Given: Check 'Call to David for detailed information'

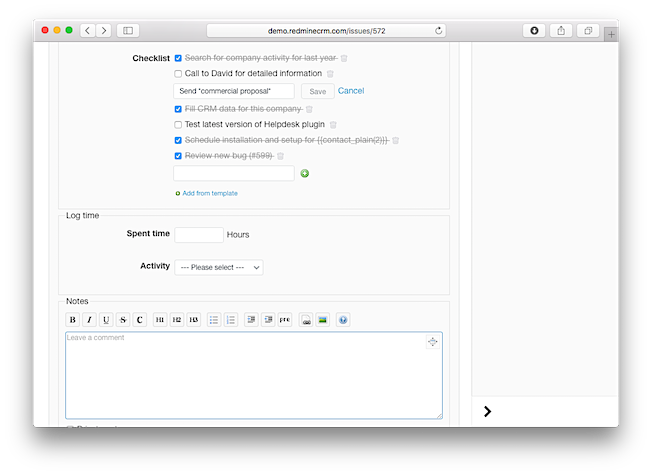Looking at the screenshot, I should pos(178,74).
